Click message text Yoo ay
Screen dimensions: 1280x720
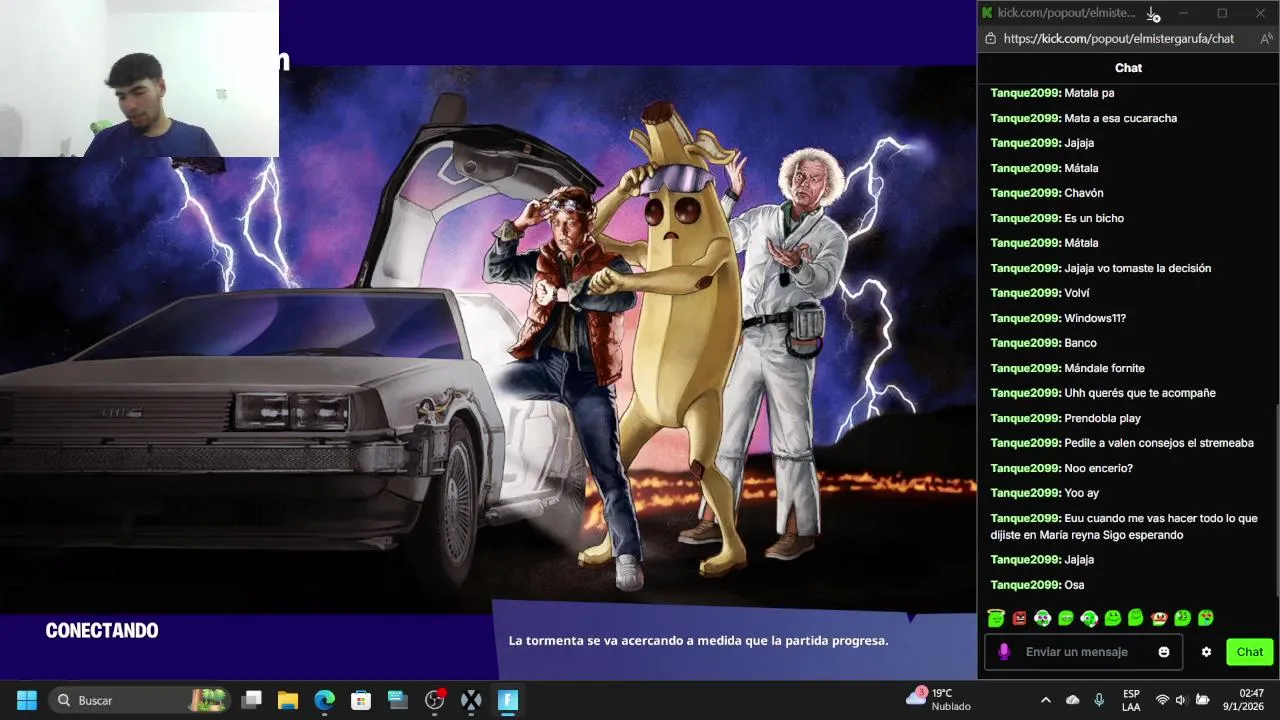(x=1082, y=493)
